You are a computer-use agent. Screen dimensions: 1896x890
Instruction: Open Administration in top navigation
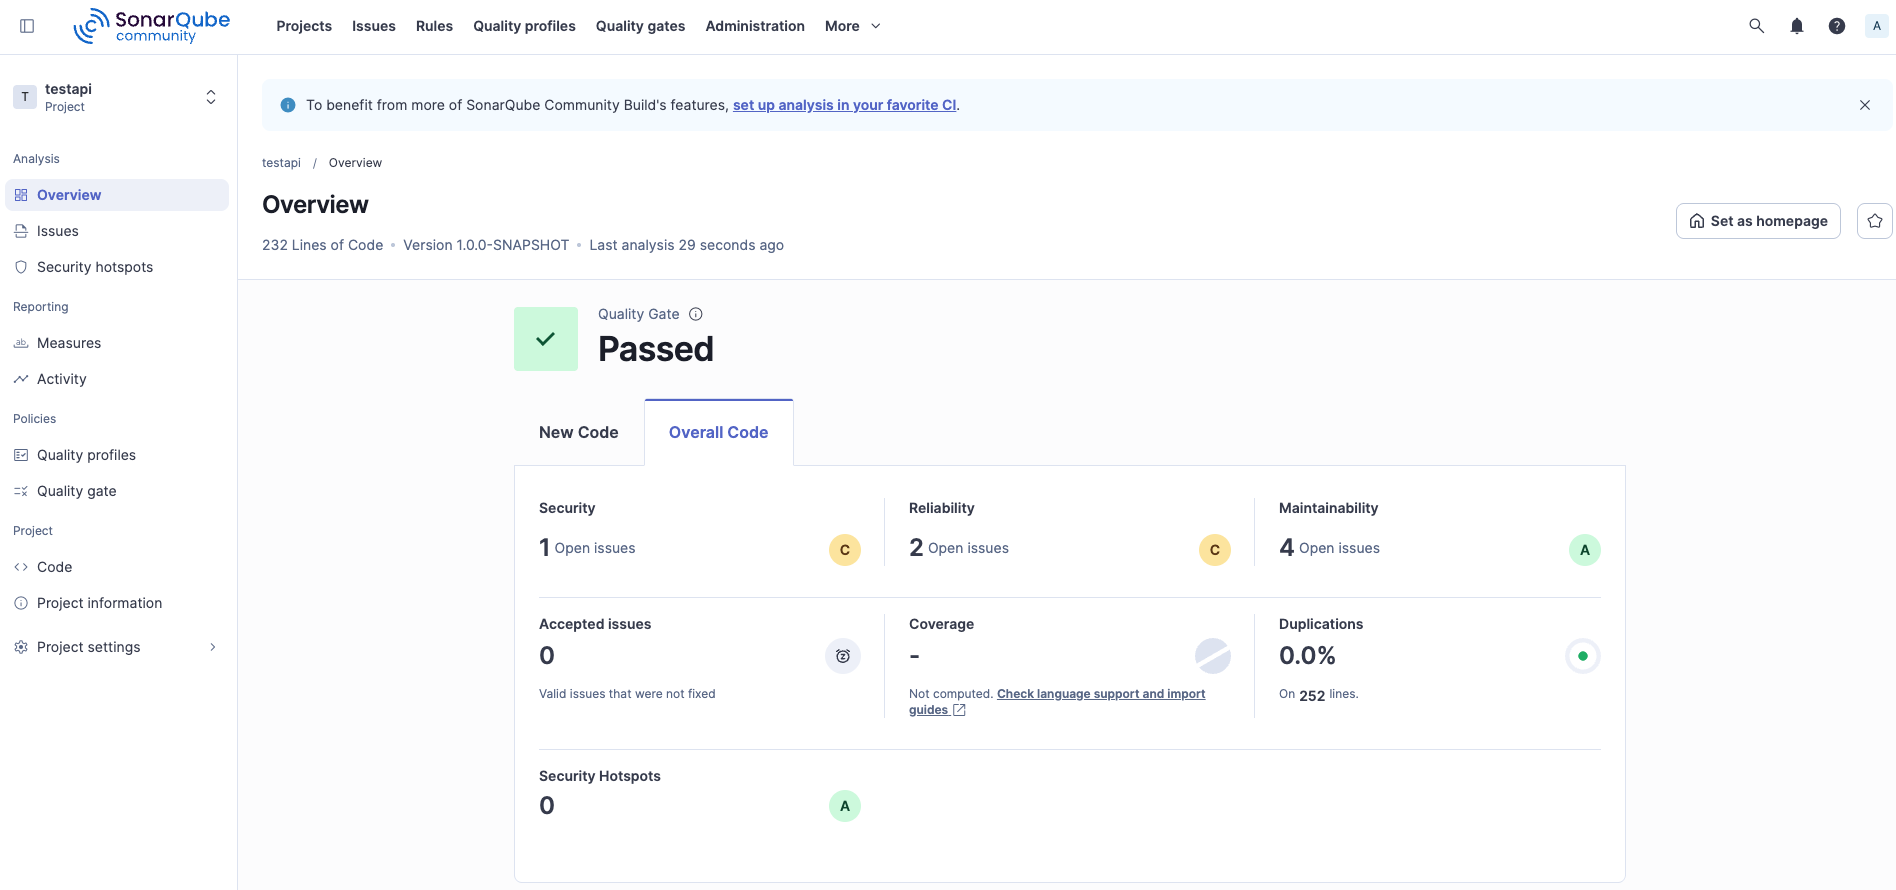(x=755, y=26)
